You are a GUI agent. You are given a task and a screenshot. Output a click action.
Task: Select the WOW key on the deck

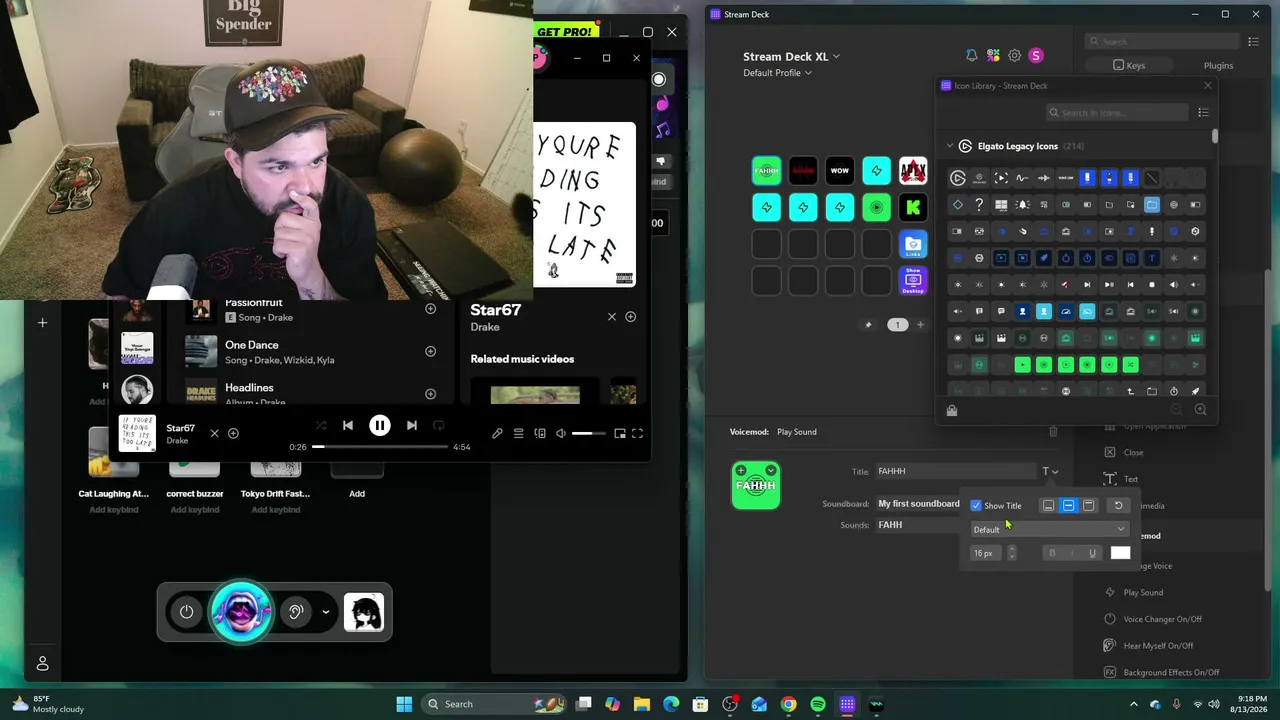pos(840,170)
